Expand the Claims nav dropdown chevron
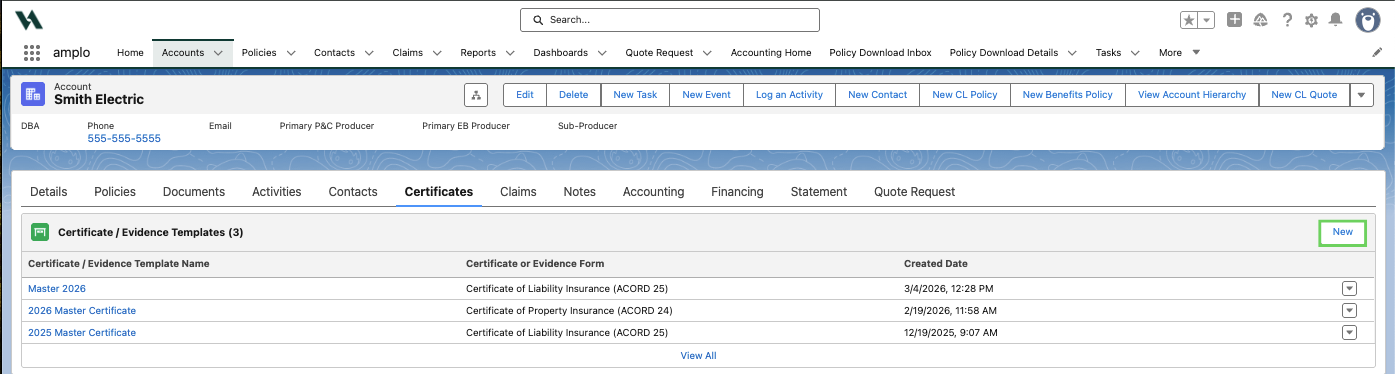The width and height of the screenshot is (1395, 374). 437,53
